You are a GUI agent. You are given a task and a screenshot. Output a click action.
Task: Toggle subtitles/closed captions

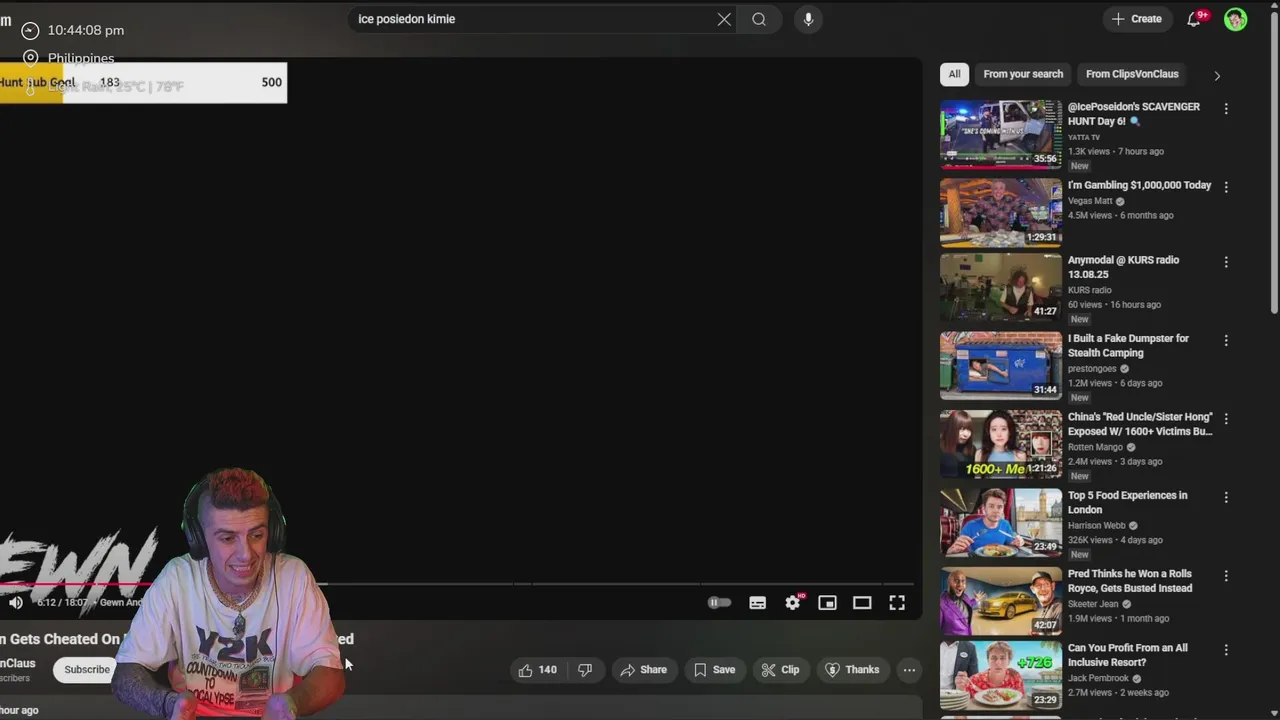pyautogui.click(x=758, y=602)
